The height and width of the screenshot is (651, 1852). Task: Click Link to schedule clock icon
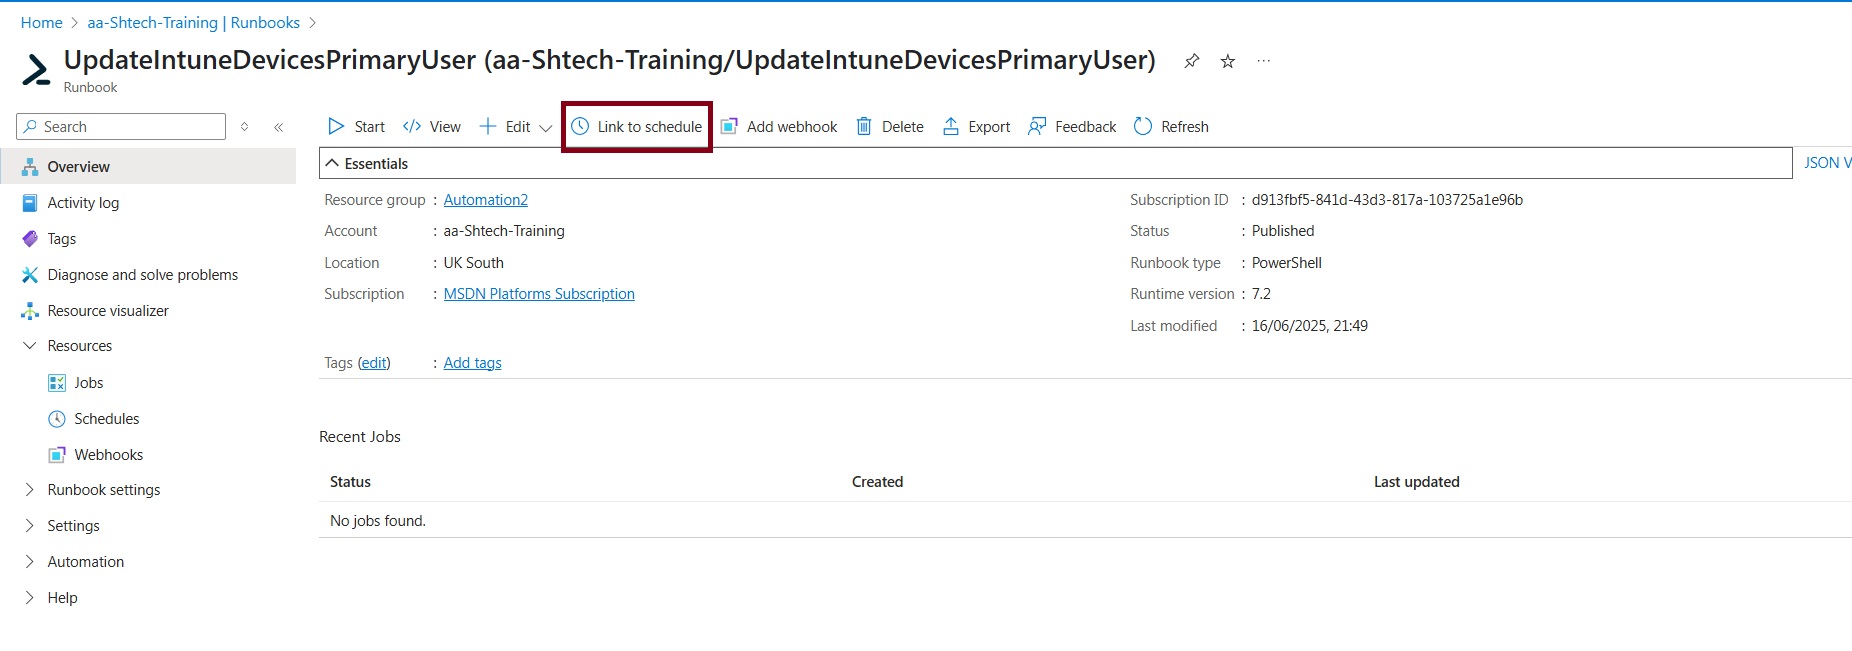(580, 127)
